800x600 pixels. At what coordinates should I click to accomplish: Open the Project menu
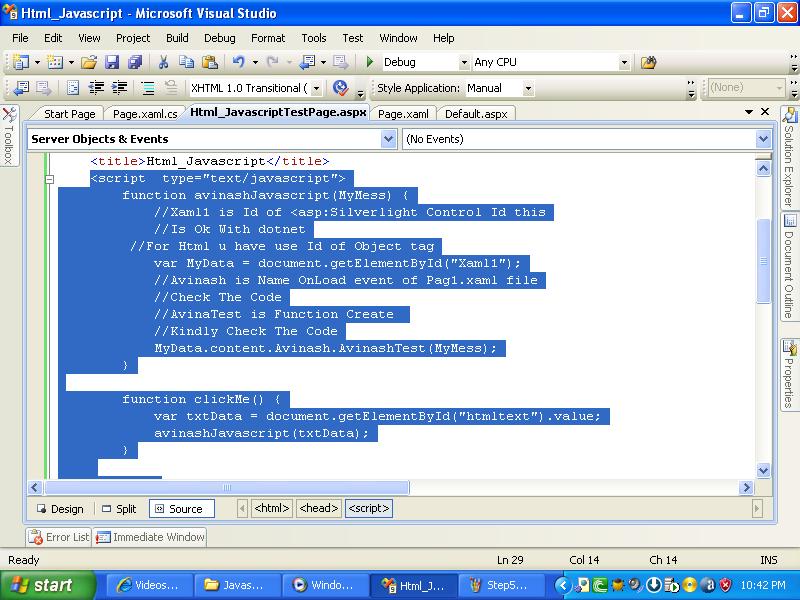point(133,38)
